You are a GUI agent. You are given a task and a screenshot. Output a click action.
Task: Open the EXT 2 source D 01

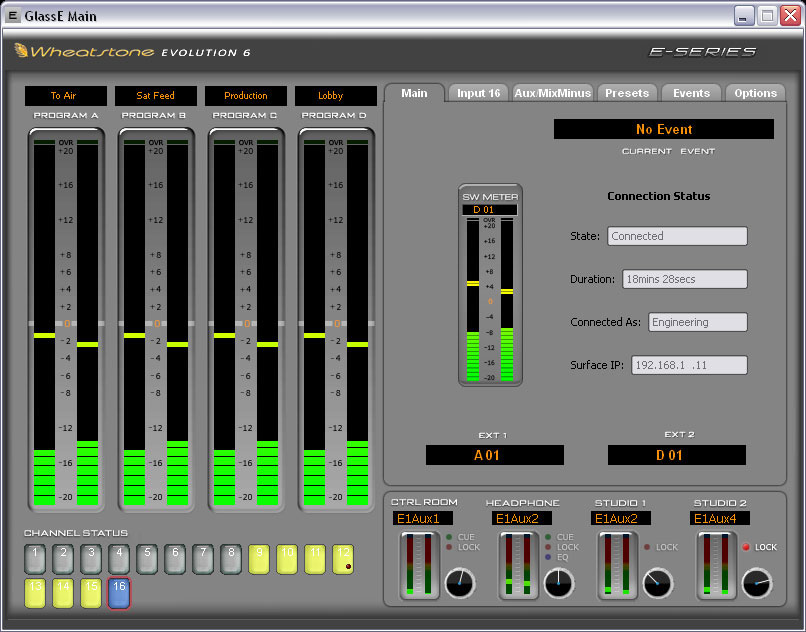(676, 455)
